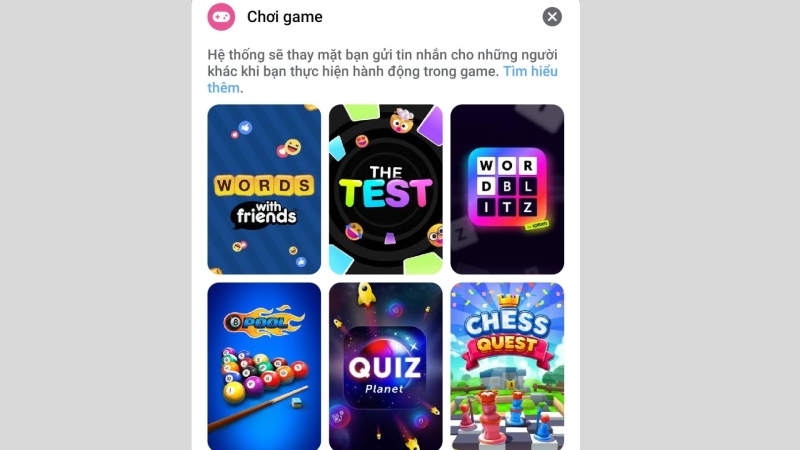Click the pink game controller icon
Screen dimensions: 800x450
click(221, 17)
